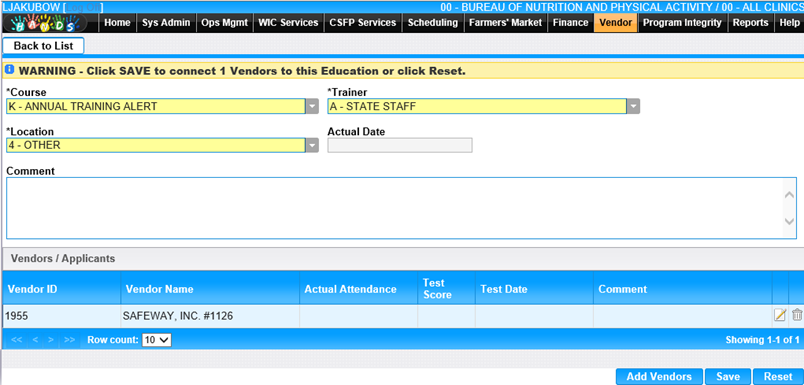Open the WIC Services menu

288,23
